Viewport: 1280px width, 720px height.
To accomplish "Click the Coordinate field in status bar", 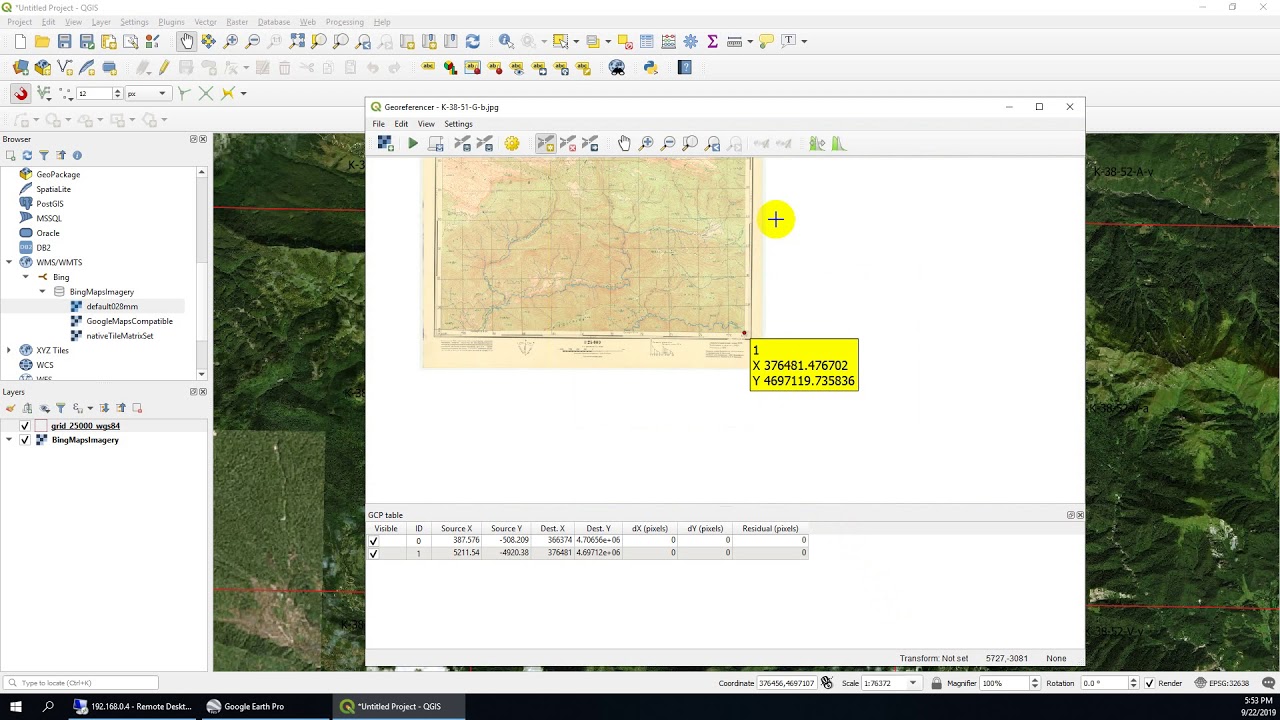I will coord(787,683).
